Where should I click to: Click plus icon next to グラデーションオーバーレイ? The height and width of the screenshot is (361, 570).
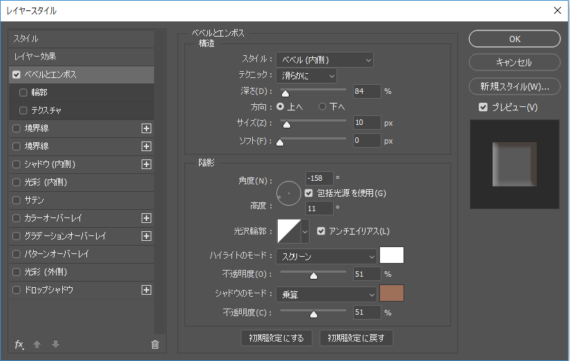tap(146, 236)
